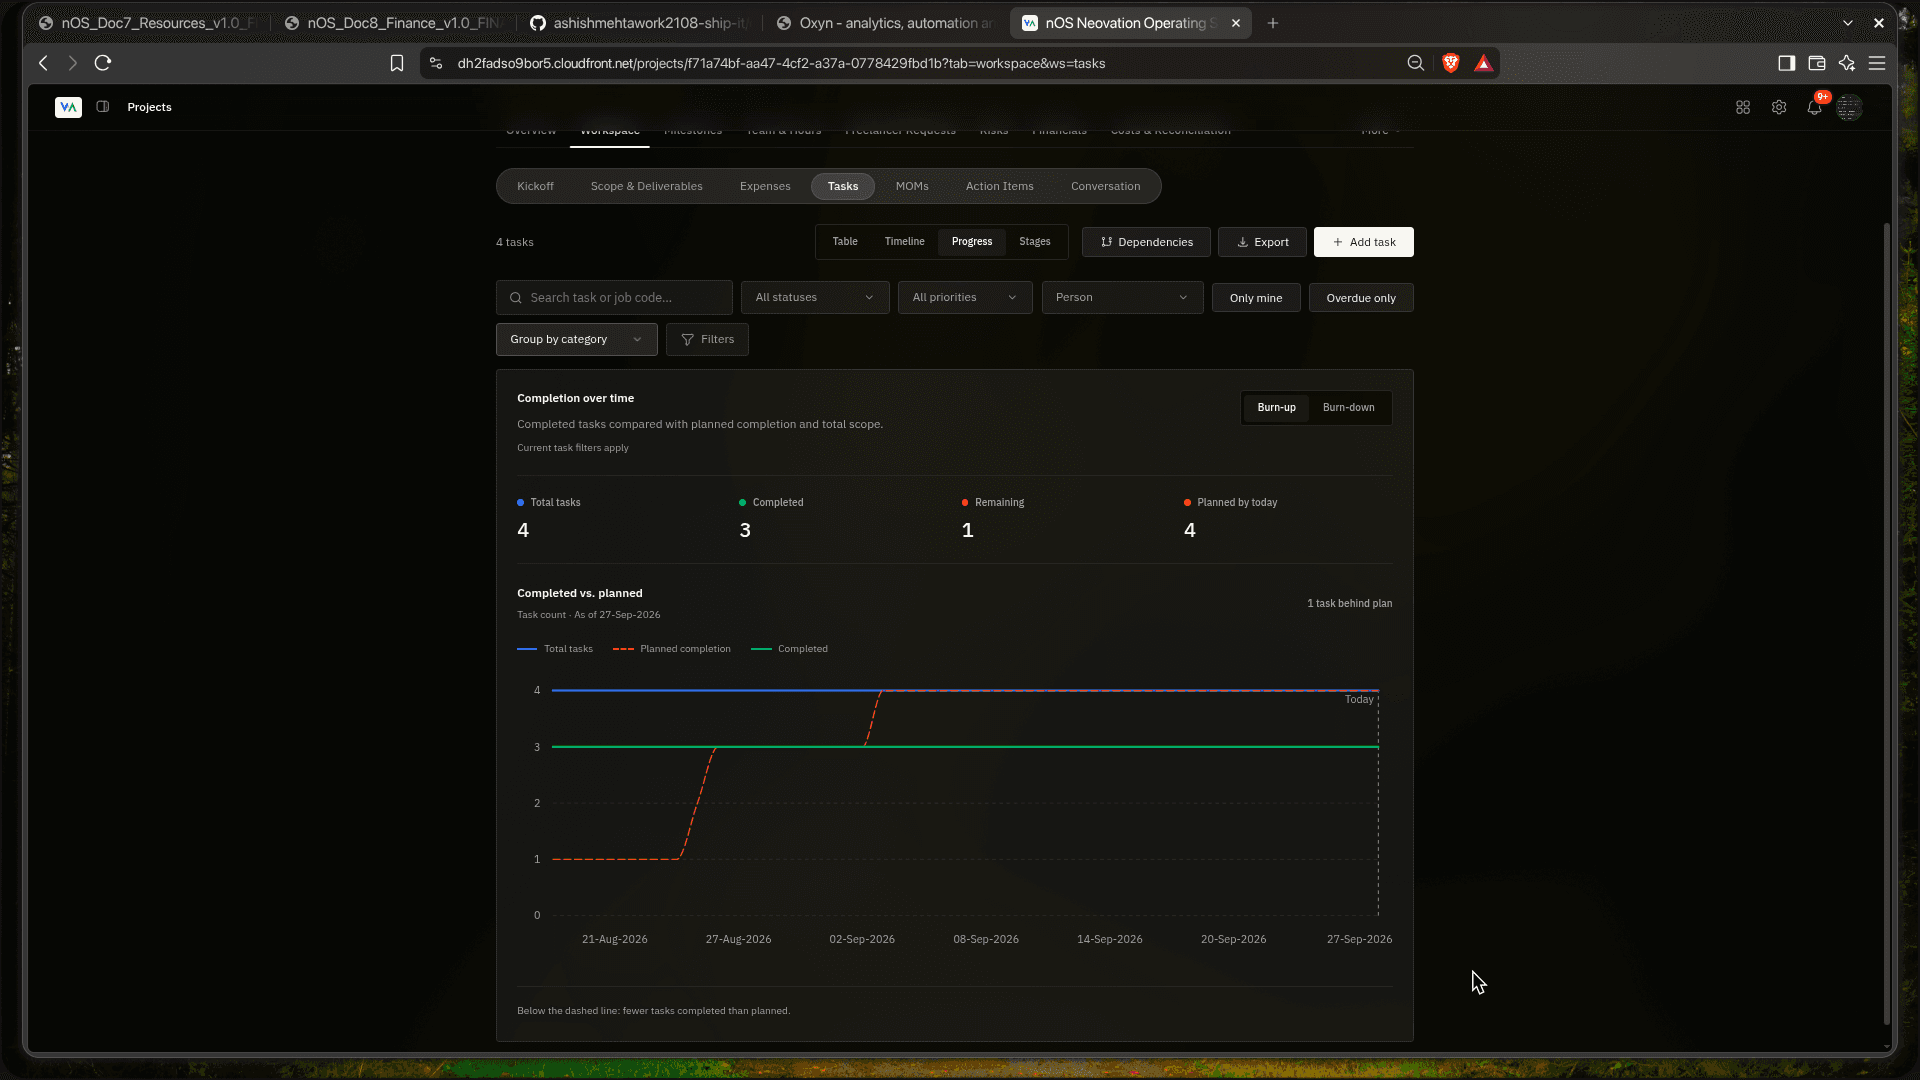Open the Scope & Deliverables tab
Screen dimensions: 1920x1080
click(x=647, y=187)
